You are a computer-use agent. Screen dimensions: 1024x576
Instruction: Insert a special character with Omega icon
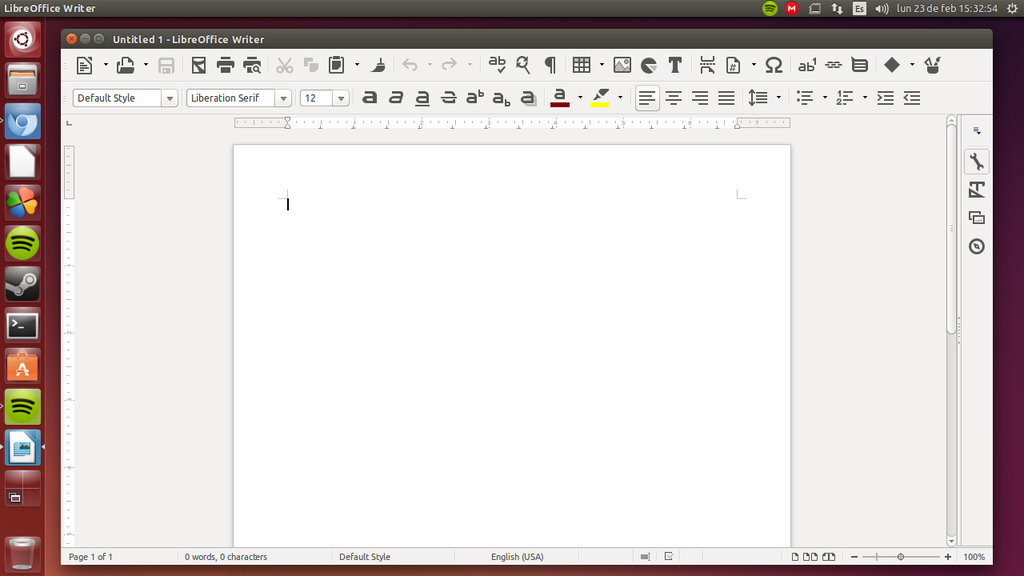click(773, 65)
